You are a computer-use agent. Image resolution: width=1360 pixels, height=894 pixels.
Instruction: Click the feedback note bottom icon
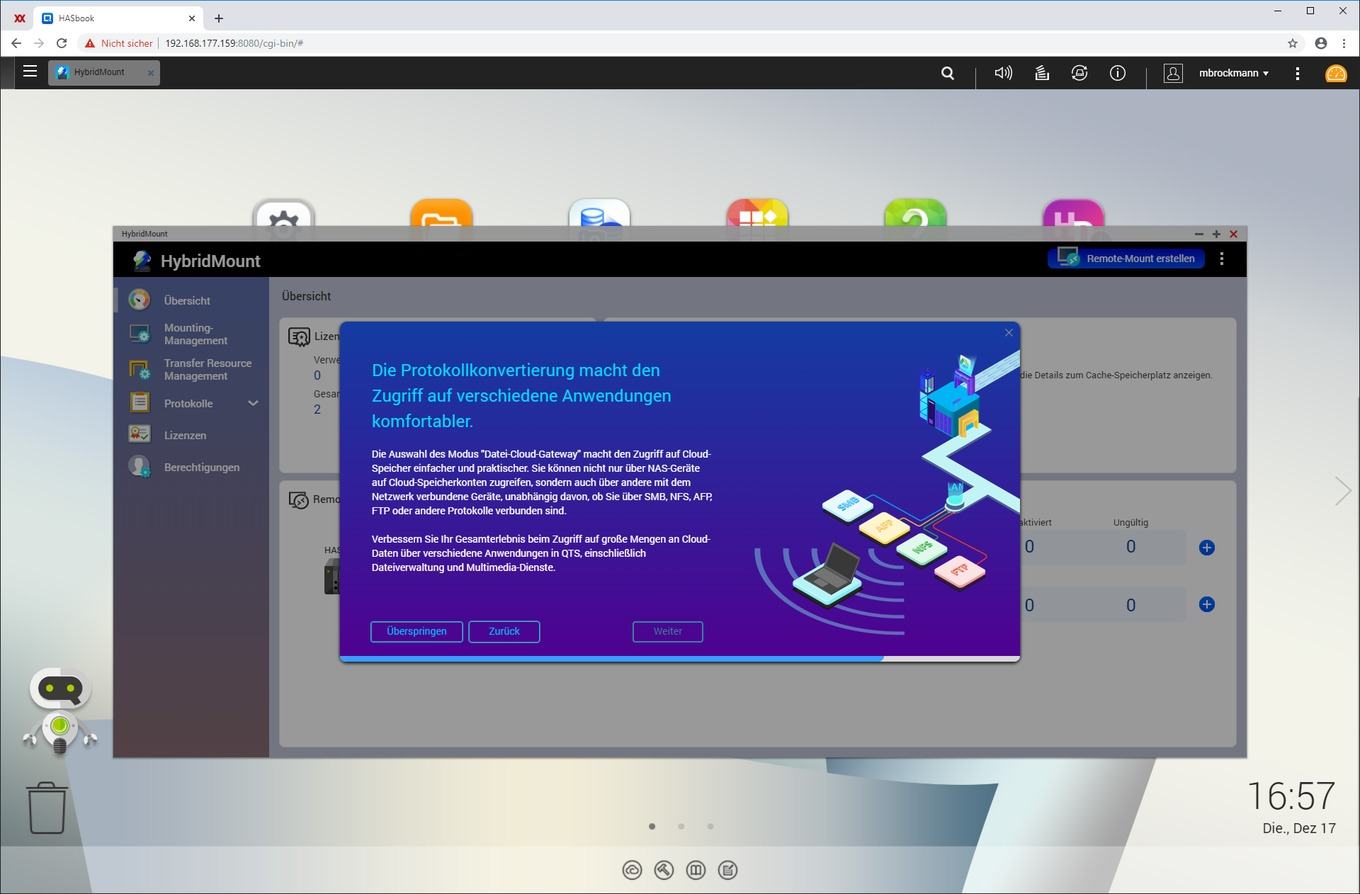[728, 870]
